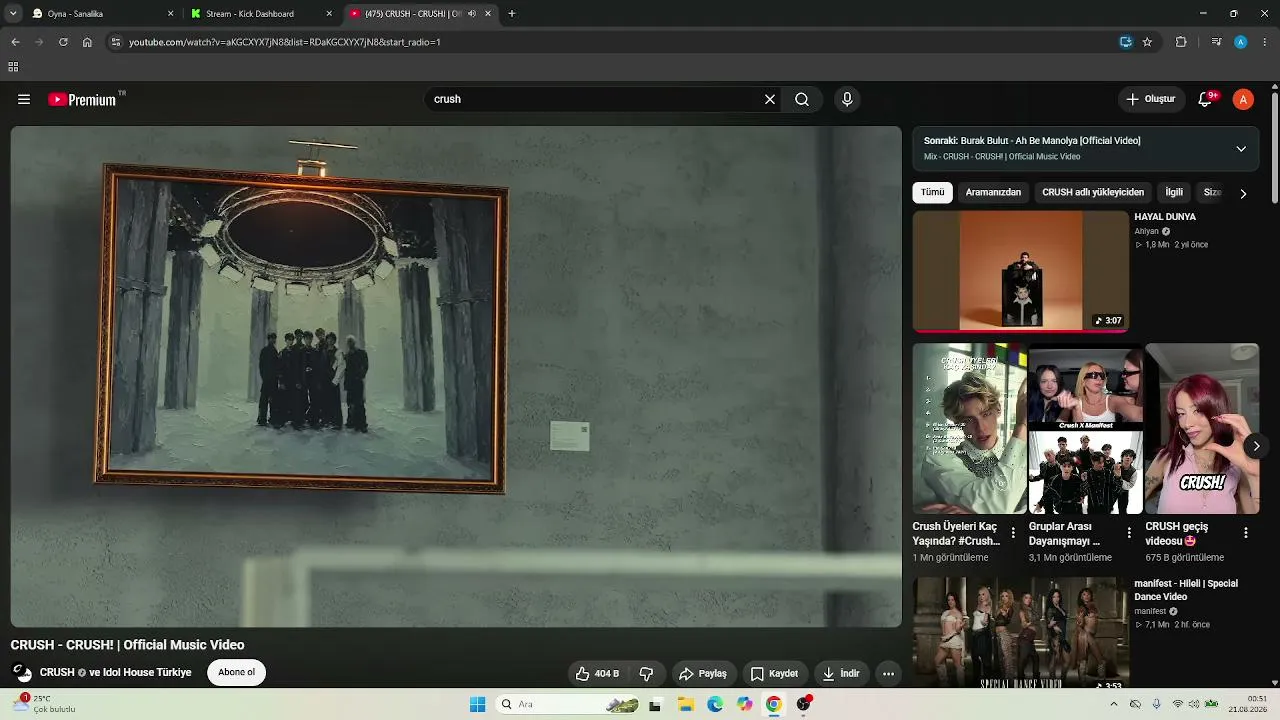The width and height of the screenshot is (1280, 720).
Task: Click the address bar URL
Action: pos(285,42)
